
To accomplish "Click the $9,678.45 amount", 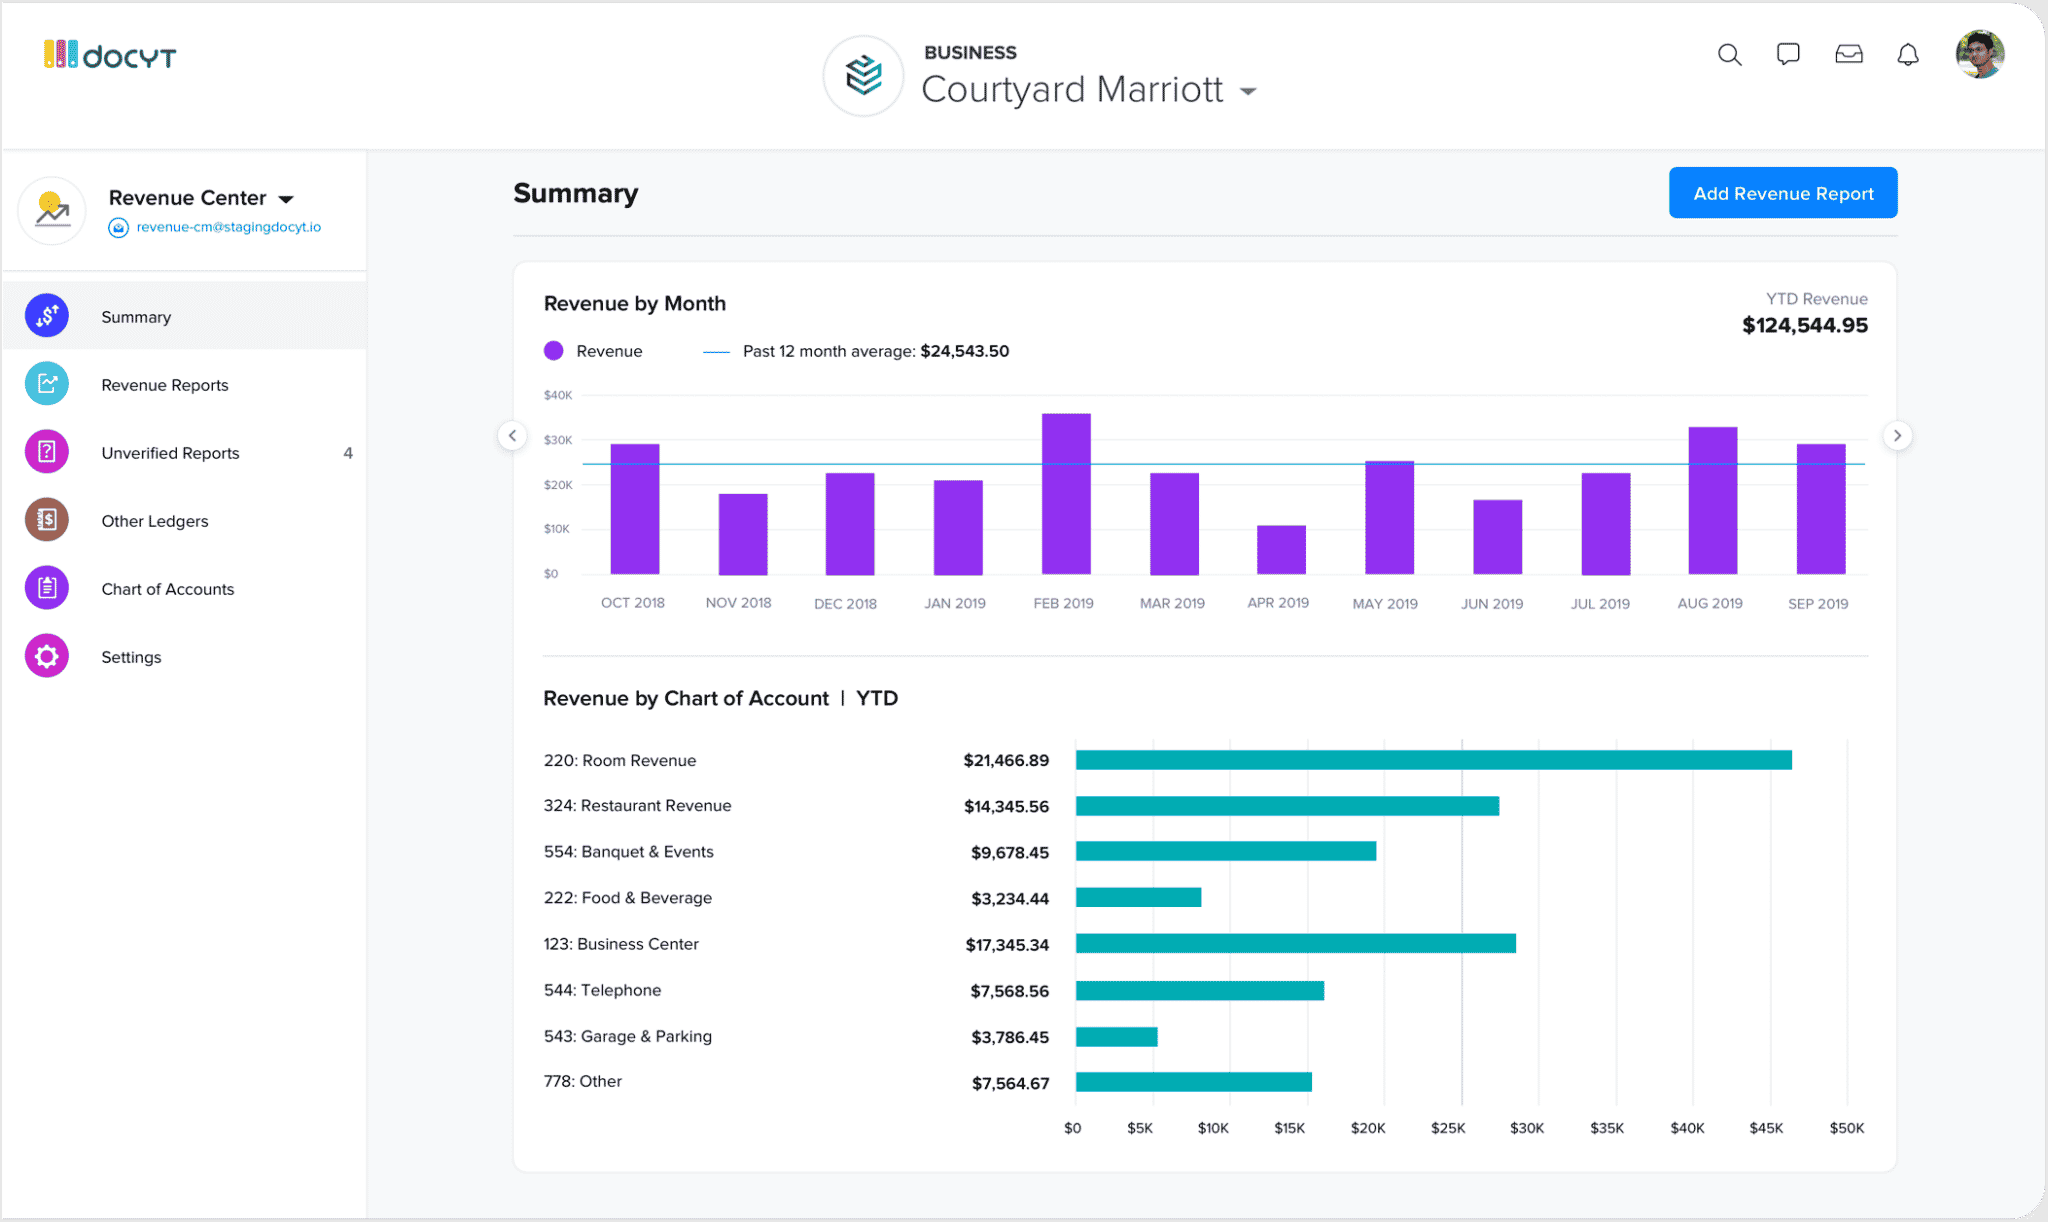I will 1010,853.
